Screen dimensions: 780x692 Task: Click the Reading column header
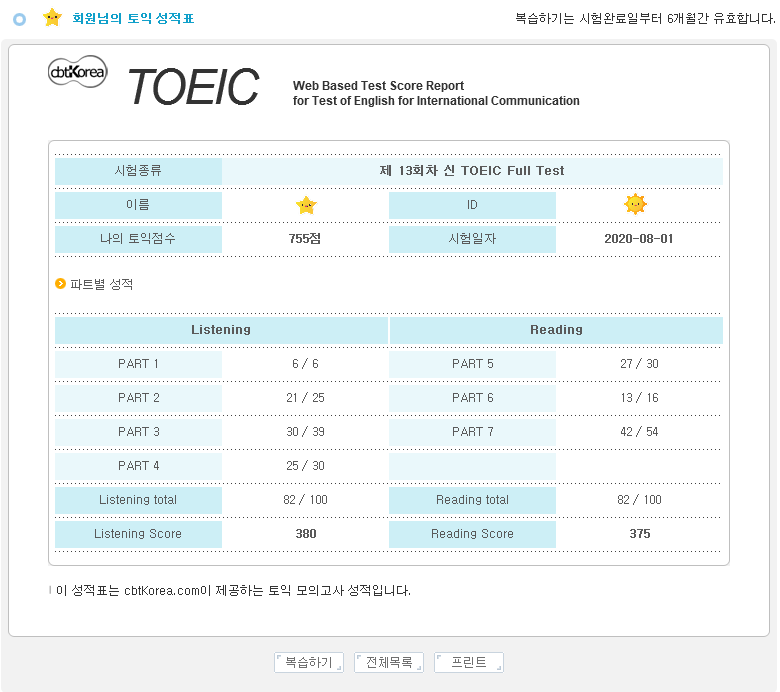556,330
